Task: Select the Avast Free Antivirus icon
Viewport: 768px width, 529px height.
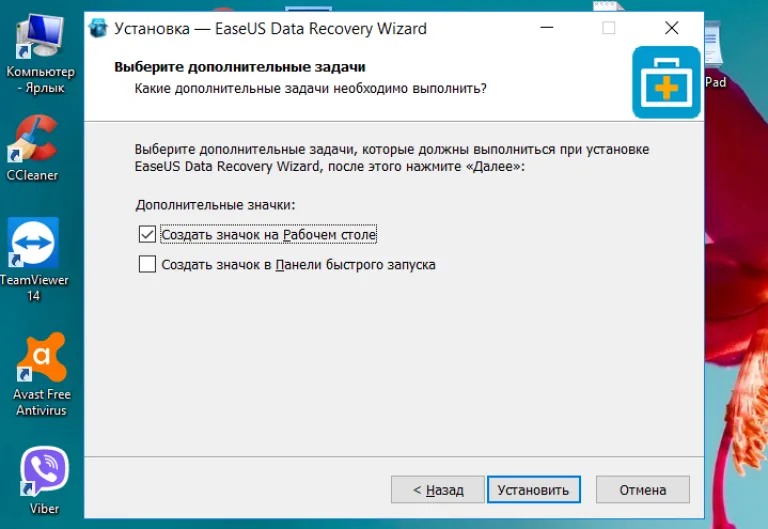Action: pos(42,374)
